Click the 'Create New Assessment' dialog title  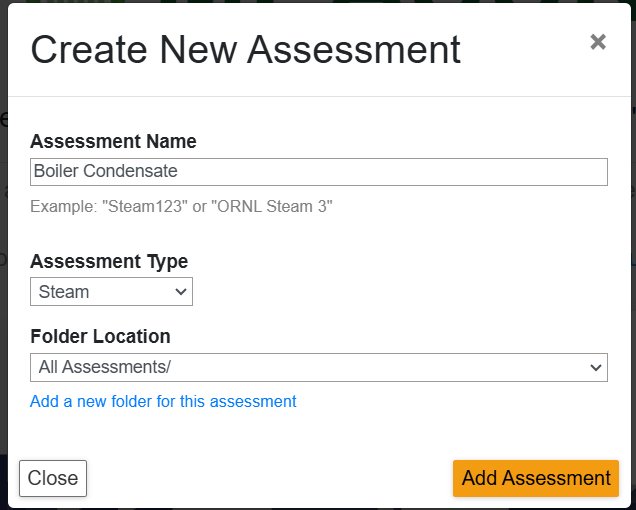click(245, 50)
